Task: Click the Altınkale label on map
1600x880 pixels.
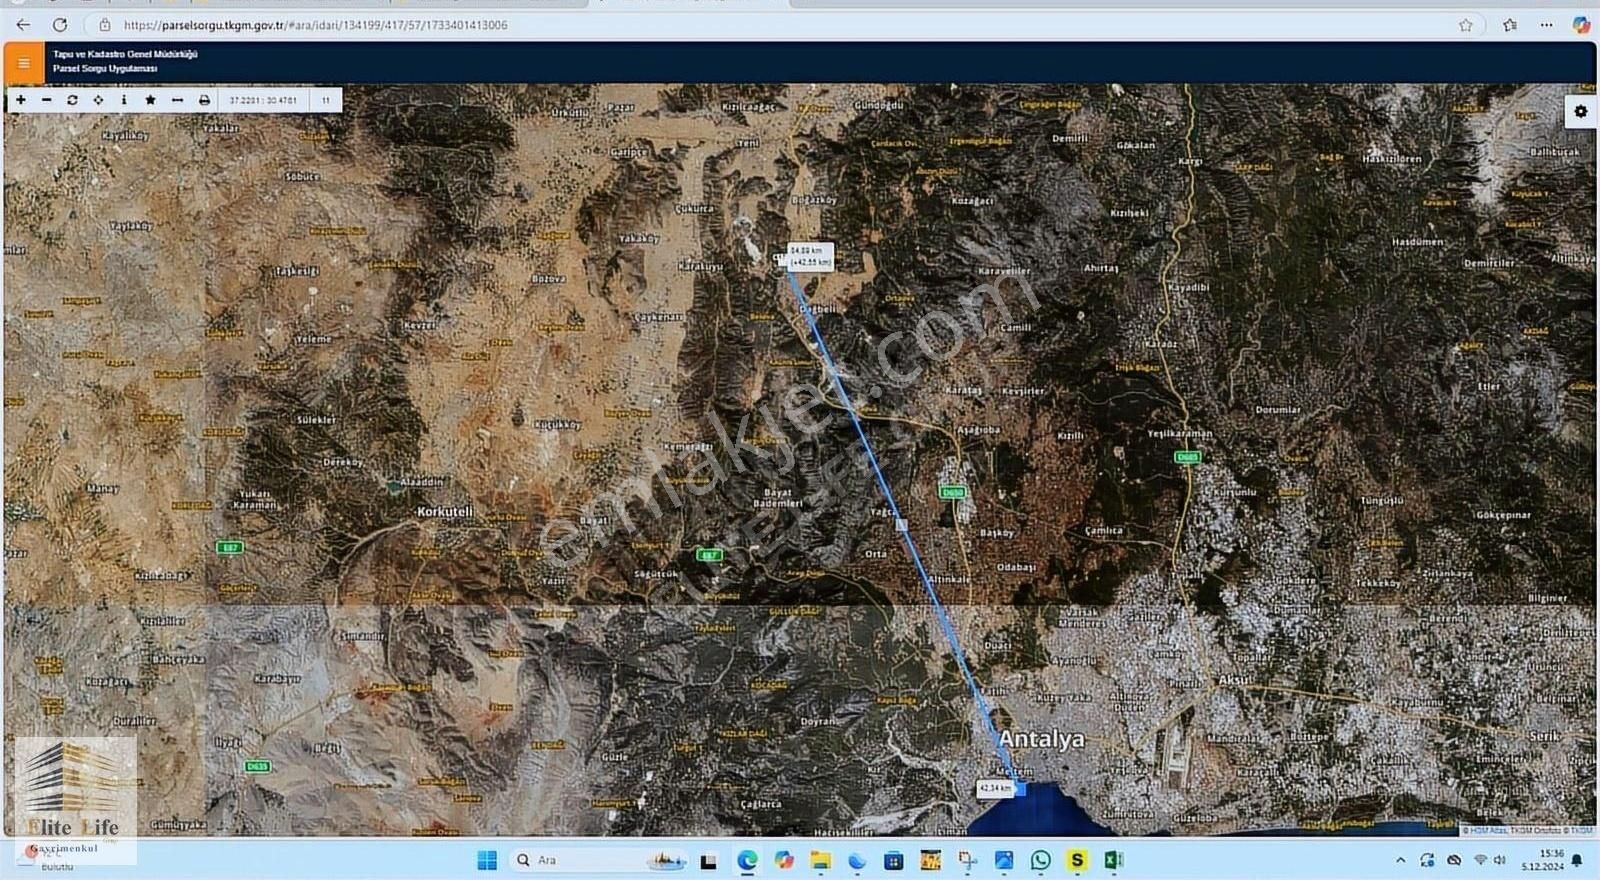Action: click(949, 579)
